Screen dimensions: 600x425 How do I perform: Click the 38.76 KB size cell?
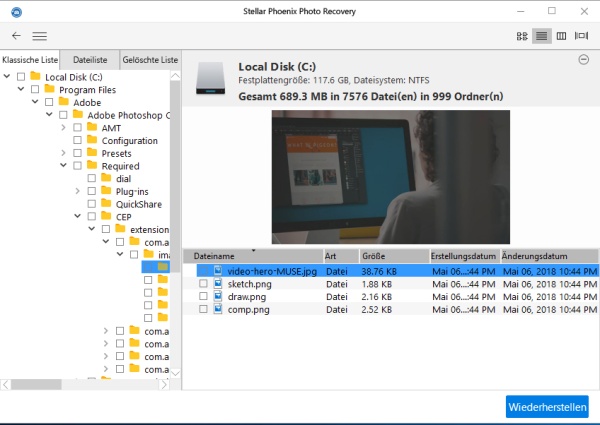[378, 271]
